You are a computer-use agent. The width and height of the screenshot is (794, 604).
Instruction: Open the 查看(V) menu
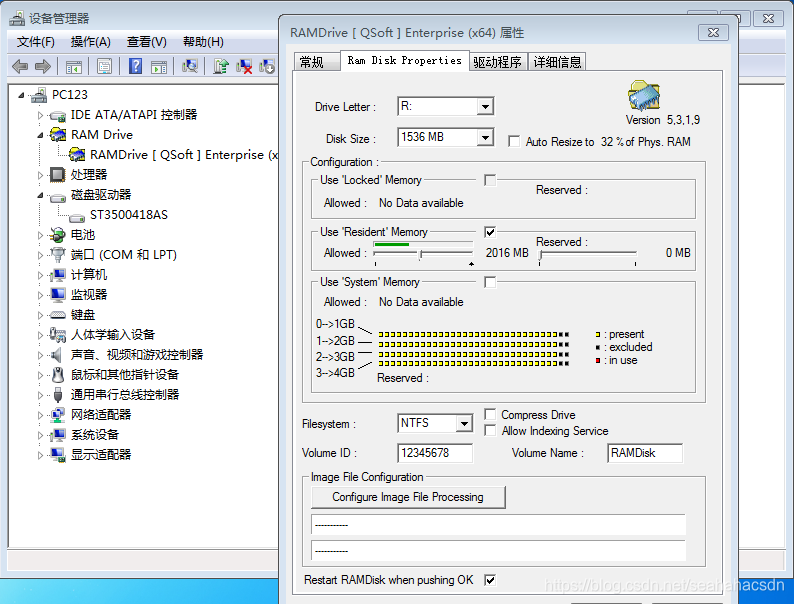(146, 42)
